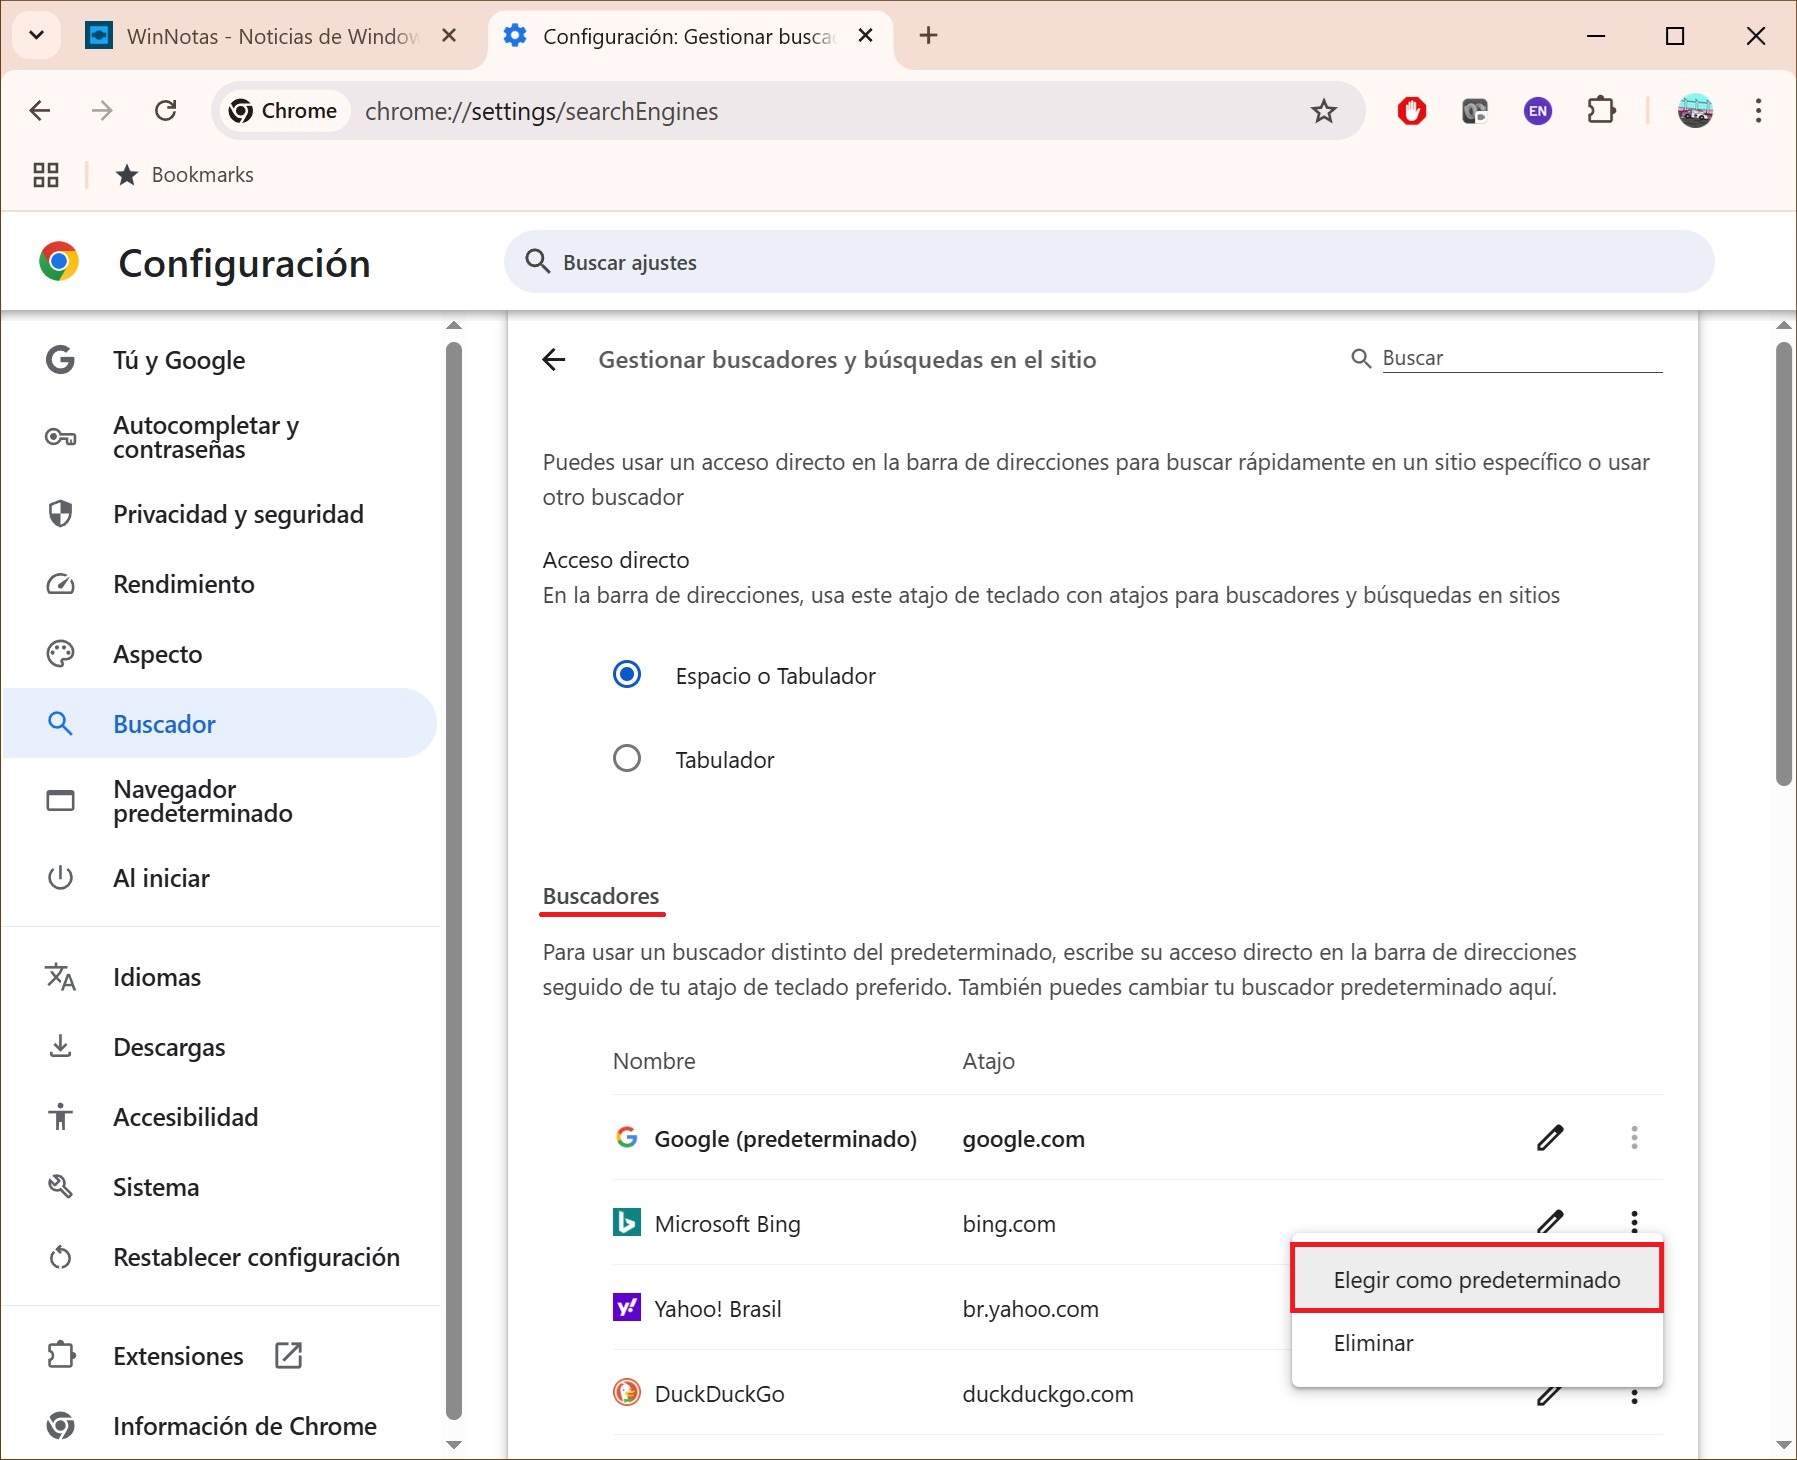Open a new tab with the plus button
1797x1460 pixels.
(x=928, y=36)
